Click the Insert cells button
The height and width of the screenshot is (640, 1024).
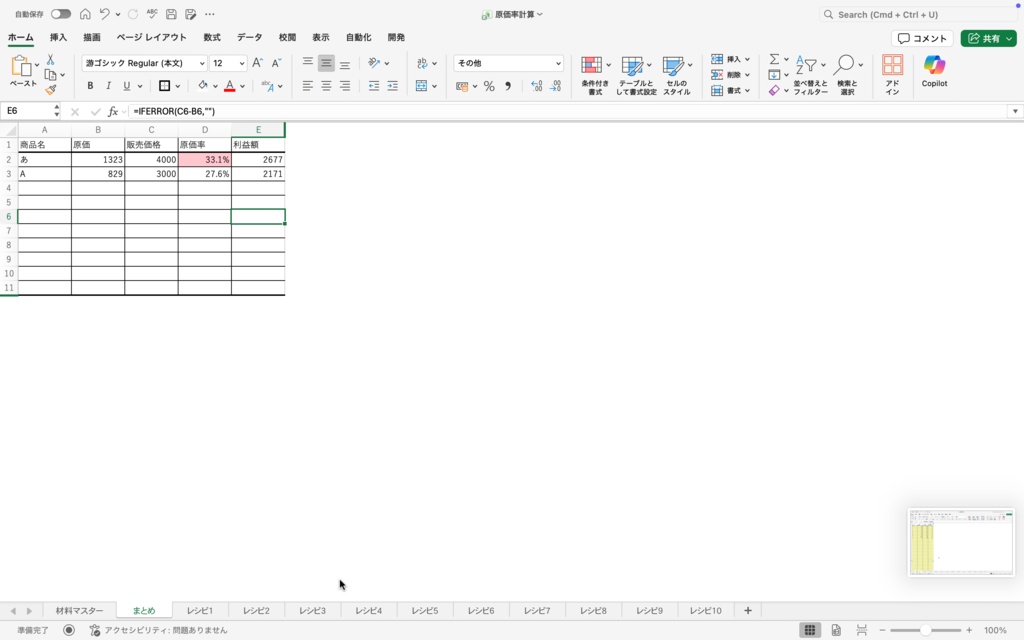tap(730, 59)
